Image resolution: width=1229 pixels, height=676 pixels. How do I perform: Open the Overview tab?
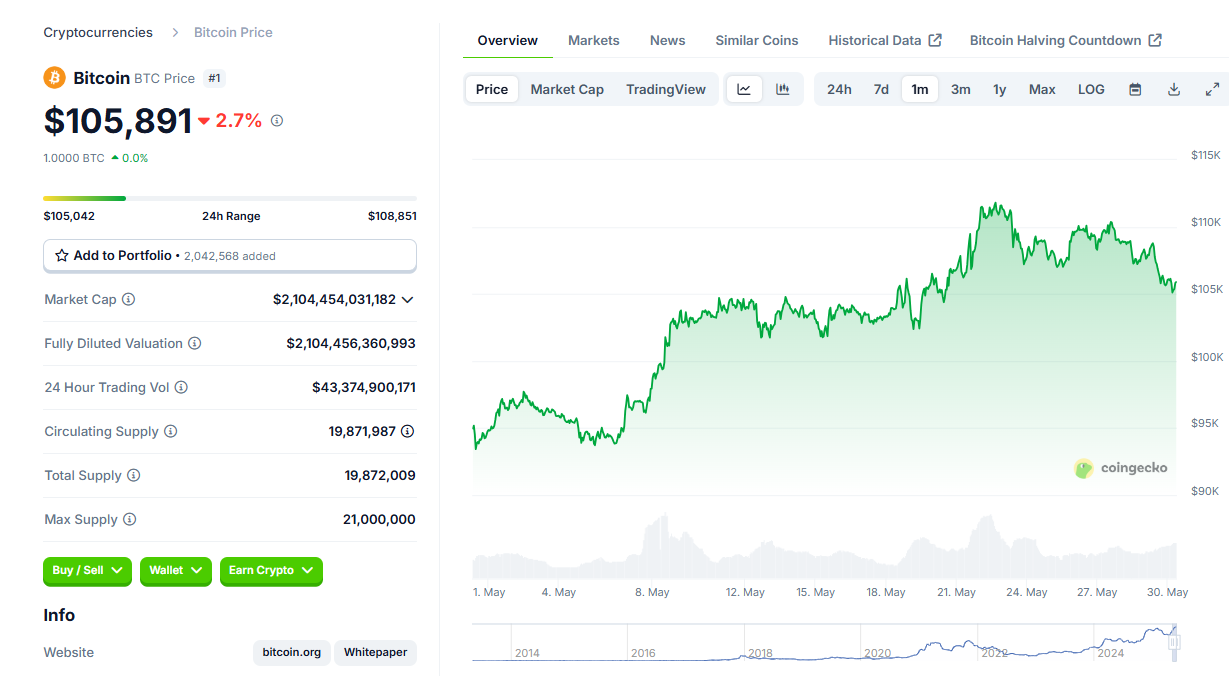click(x=508, y=40)
